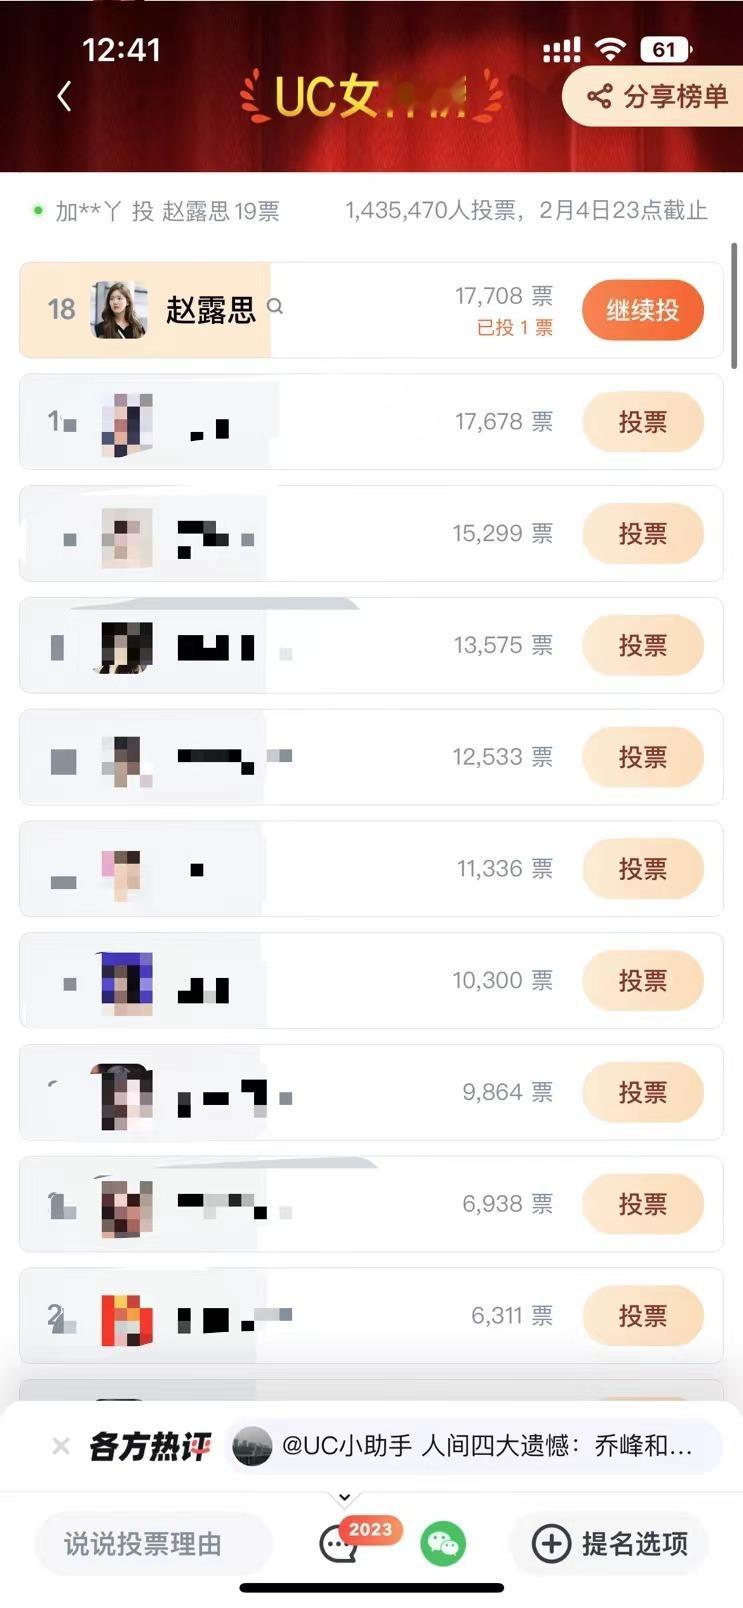Image resolution: width=743 pixels, height=1608 pixels.
Task: Vote for the entry with 6,311 票
Action: tap(642, 1316)
